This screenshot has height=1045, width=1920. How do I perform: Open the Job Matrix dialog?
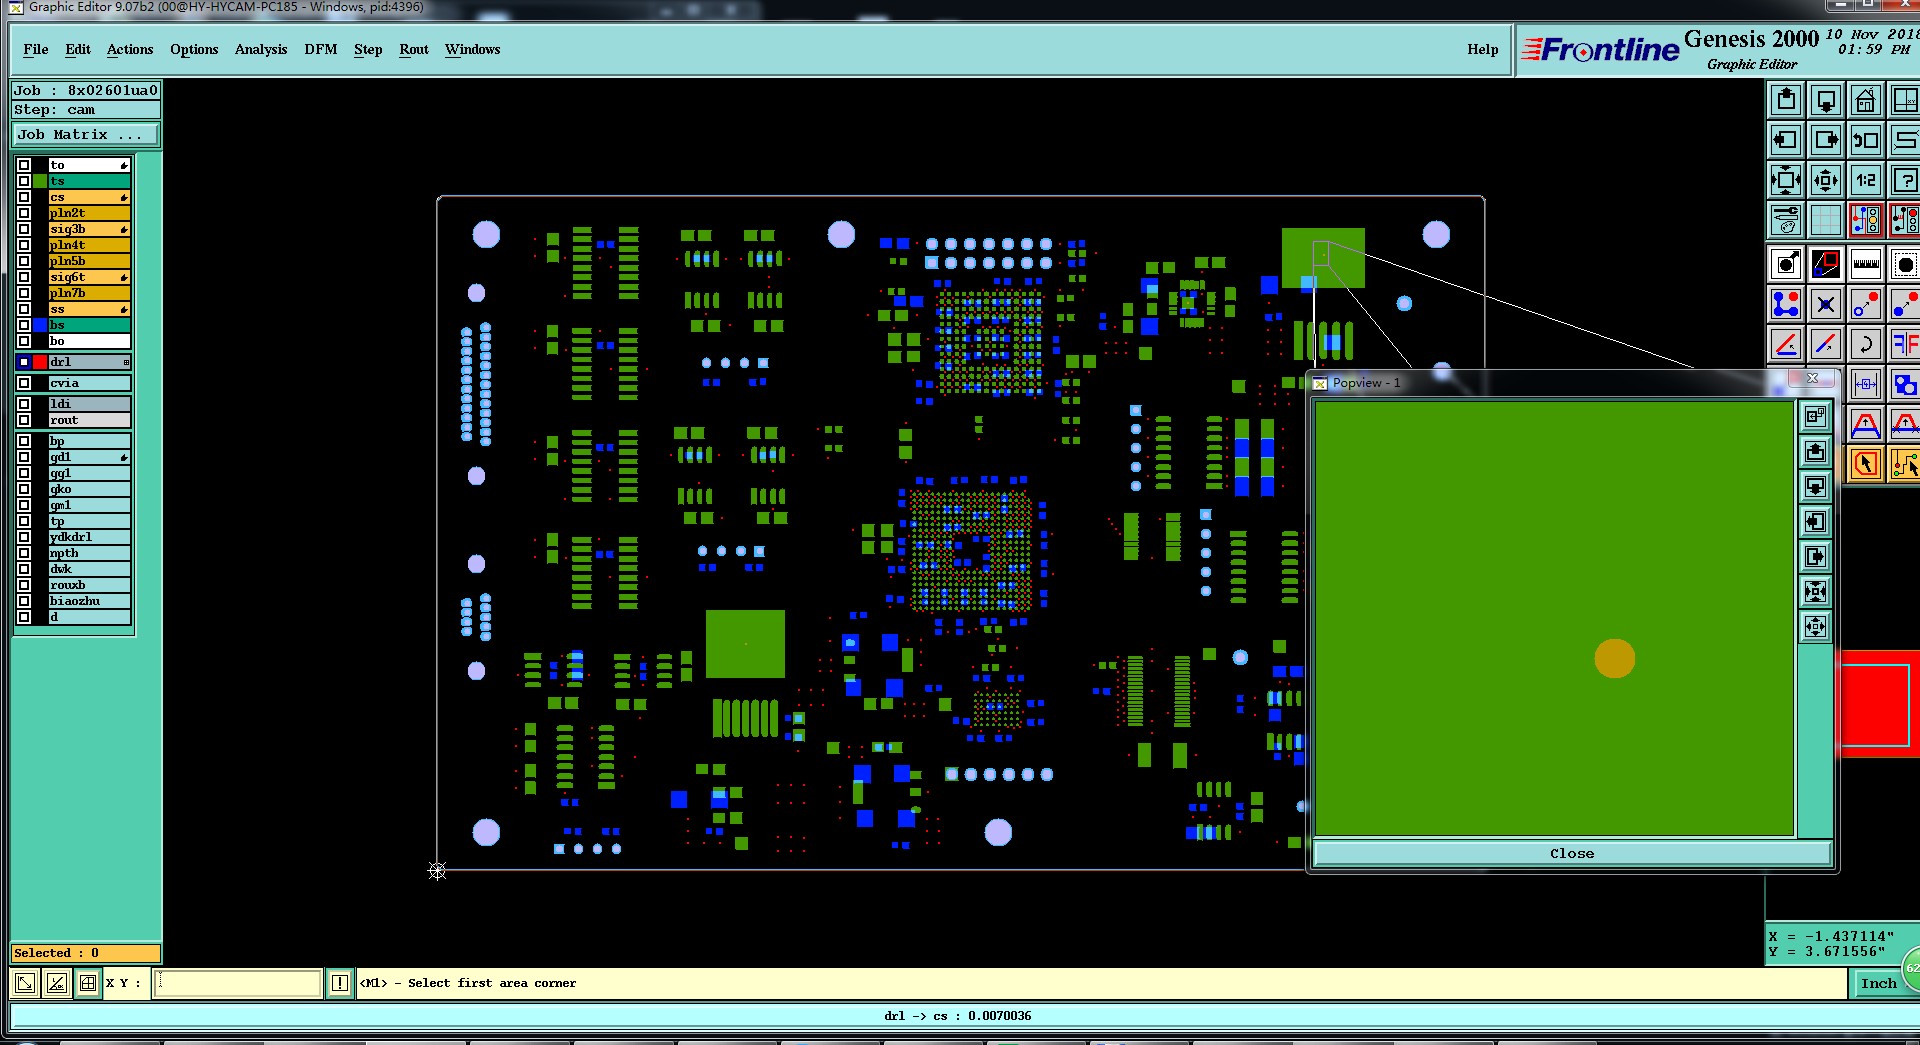tap(85, 134)
